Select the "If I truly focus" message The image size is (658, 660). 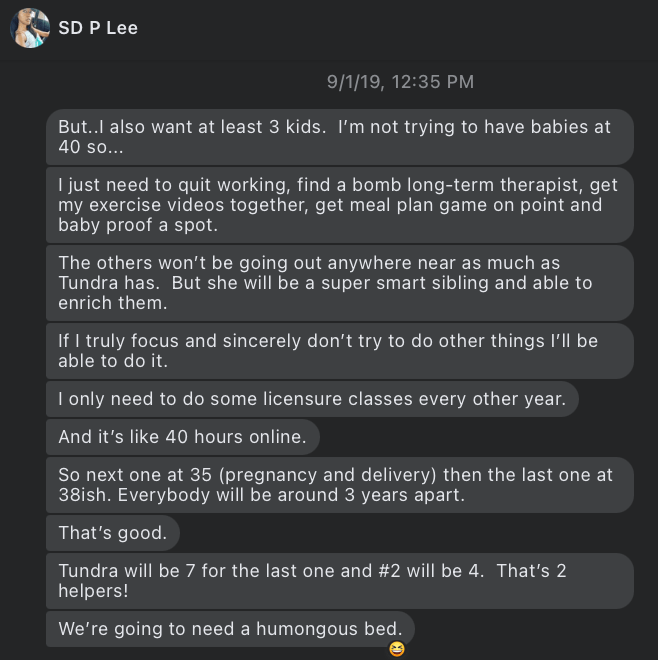tap(340, 350)
